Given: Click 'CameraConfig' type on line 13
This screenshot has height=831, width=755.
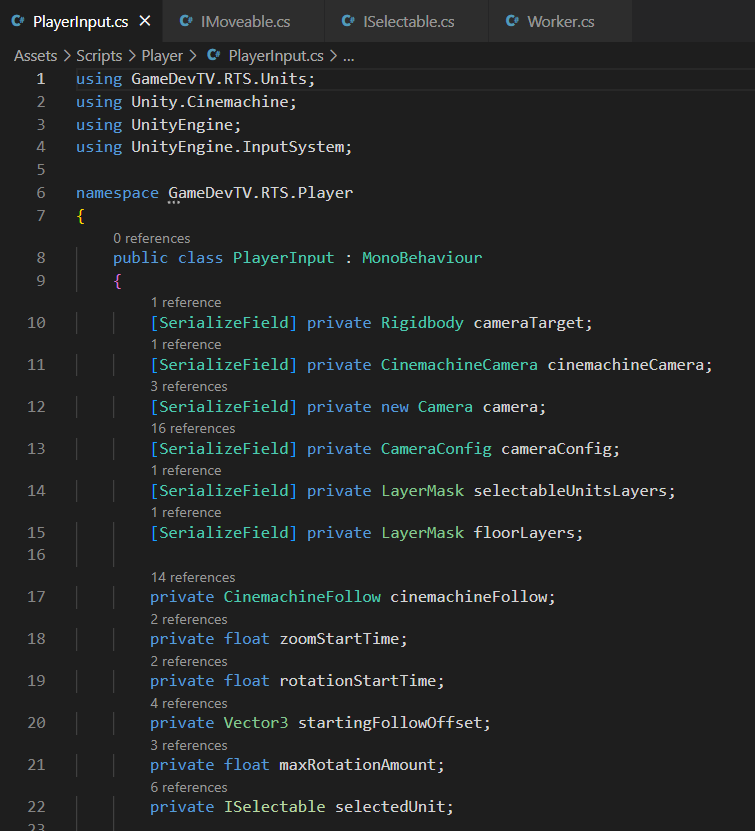Looking at the screenshot, I should pyautogui.click(x=436, y=449).
